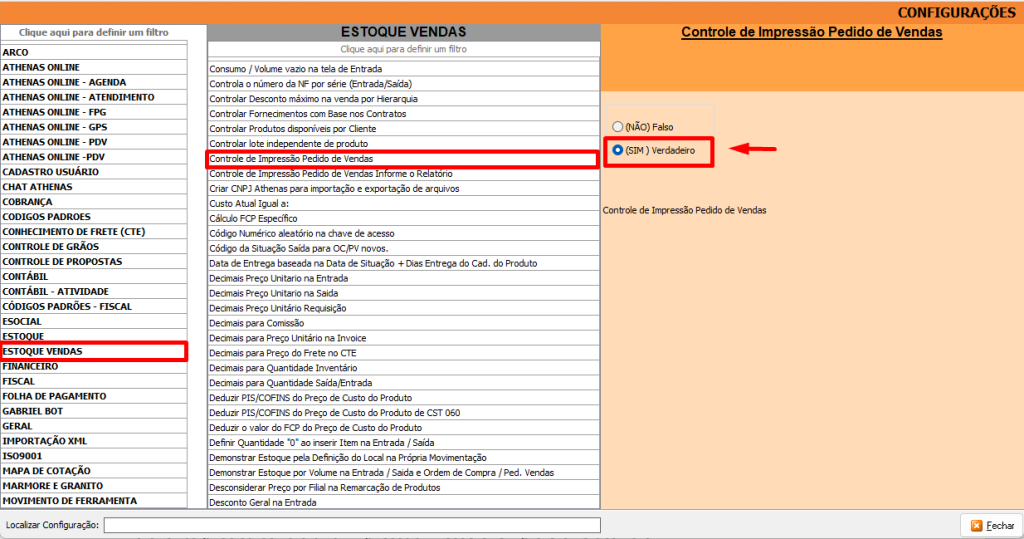This screenshot has width=1024, height=539.
Task: Select Controle de Impressão Pedido Informe o Relatório
Action: (404, 174)
